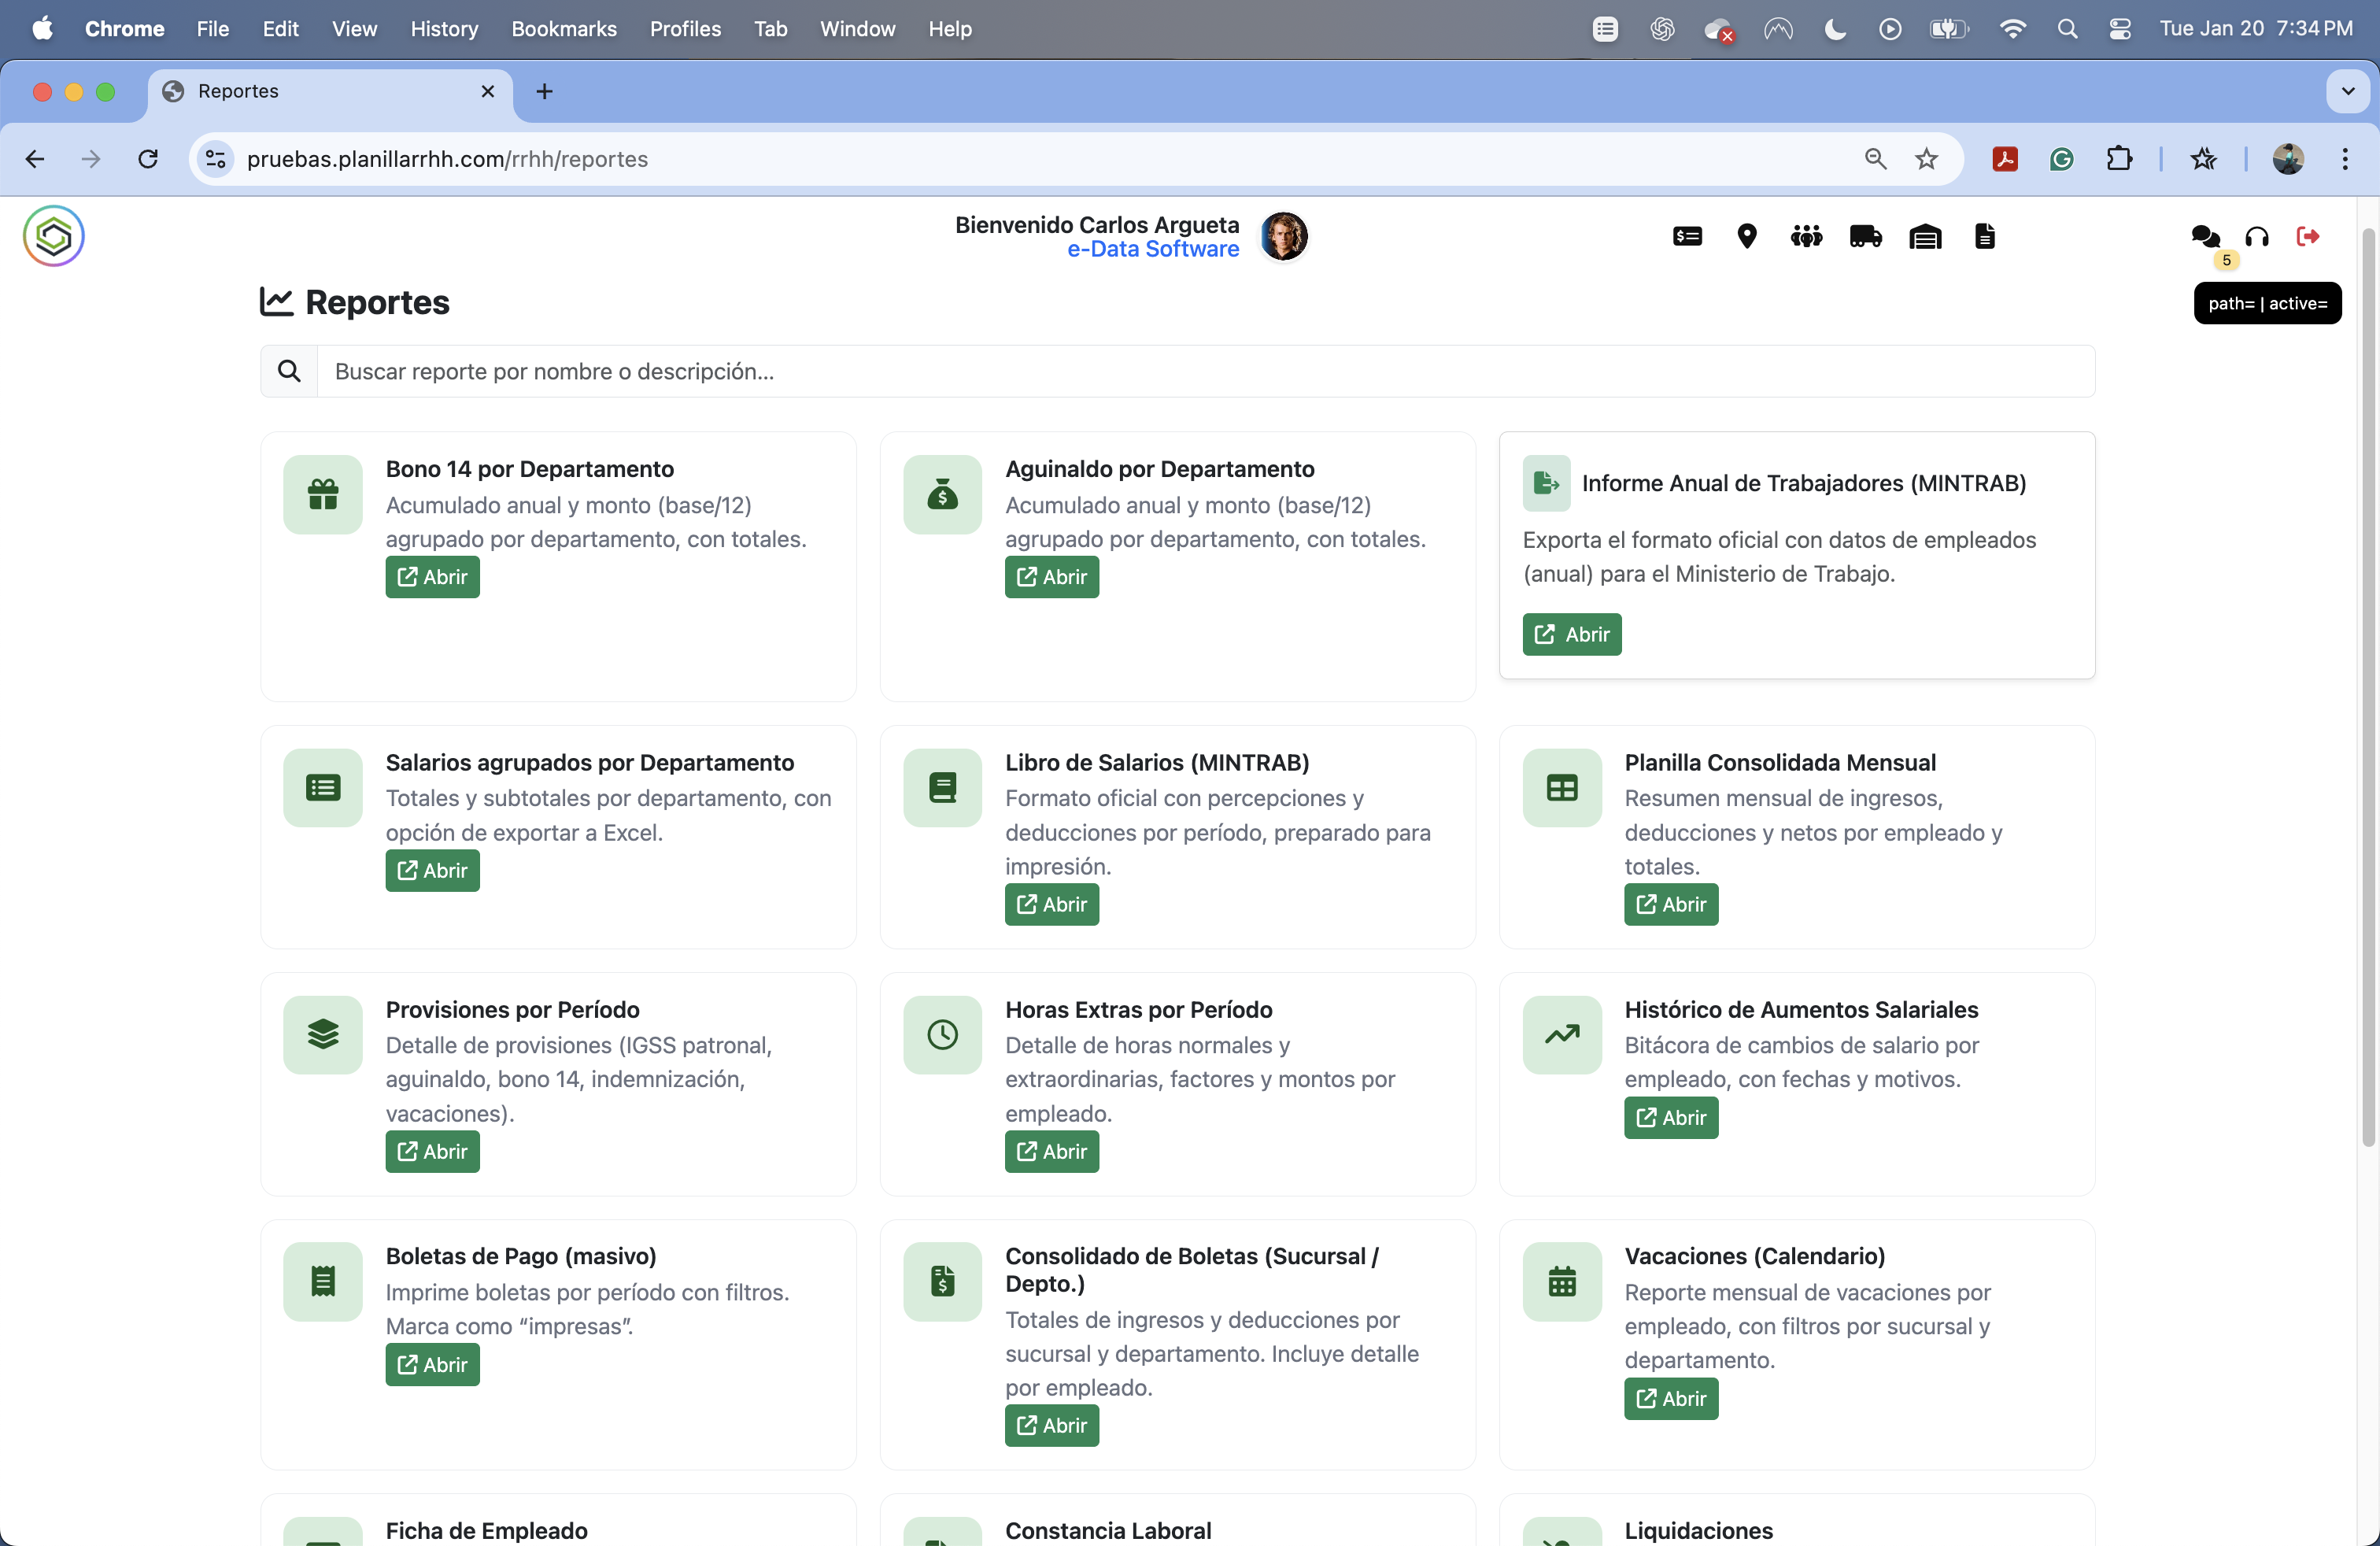Image resolution: width=2380 pixels, height=1546 pixels.
Task: Open chat messages with 5 notifications
Action: [2206, 236]
